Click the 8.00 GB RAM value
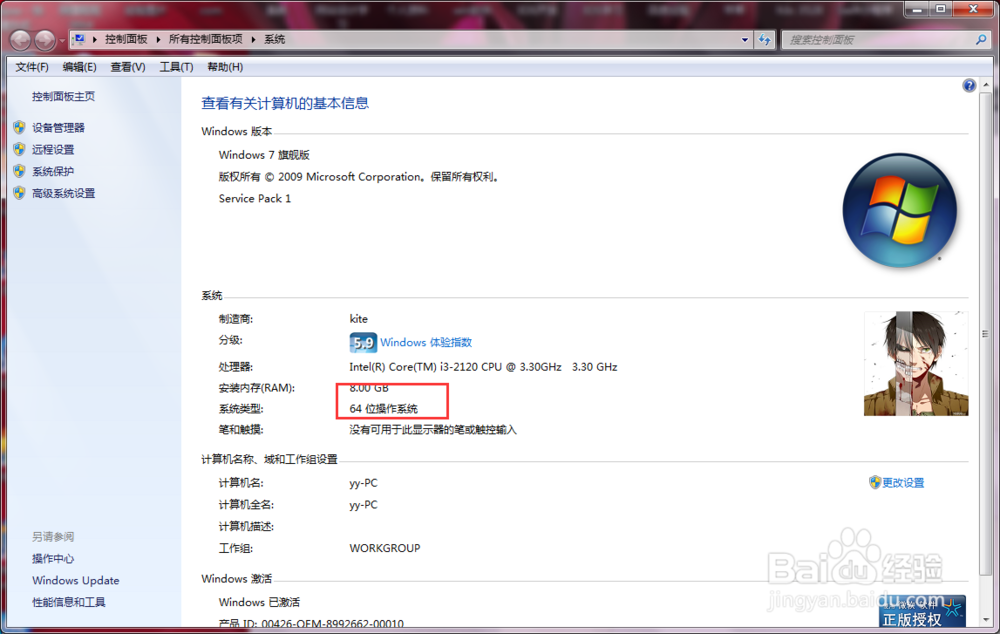Screen dimensions: 1000x634 [x=369, y=388]
